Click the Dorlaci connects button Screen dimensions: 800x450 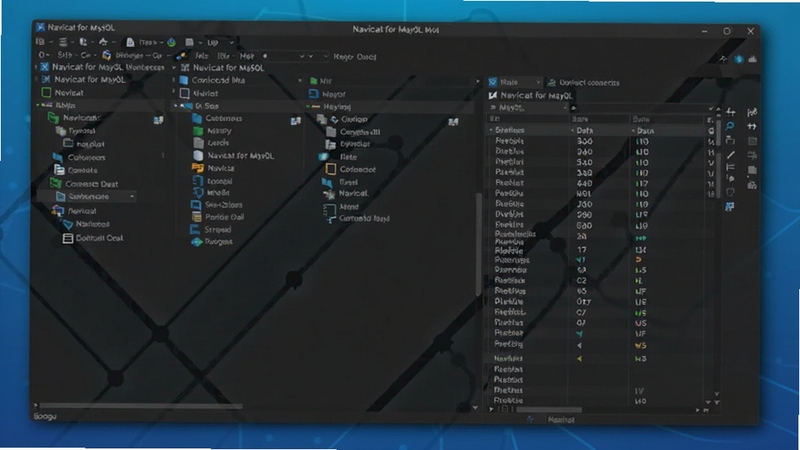pos(583,83)
